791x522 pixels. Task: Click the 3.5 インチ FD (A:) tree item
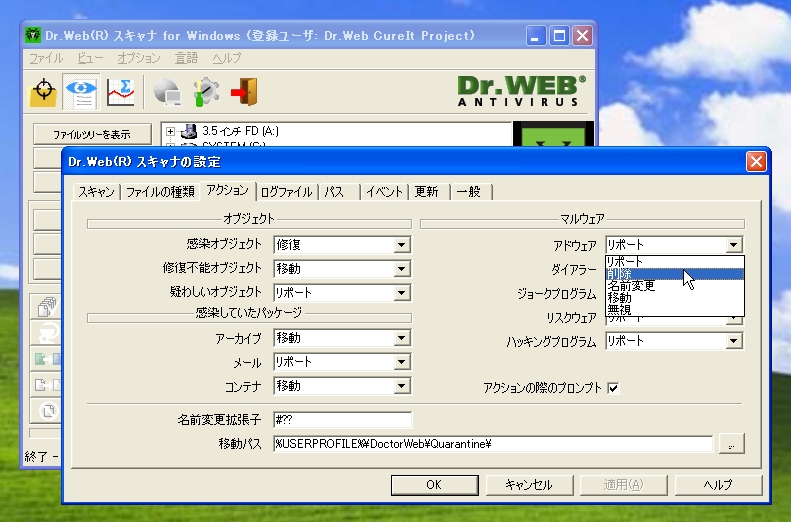click(x=240, y=131)
